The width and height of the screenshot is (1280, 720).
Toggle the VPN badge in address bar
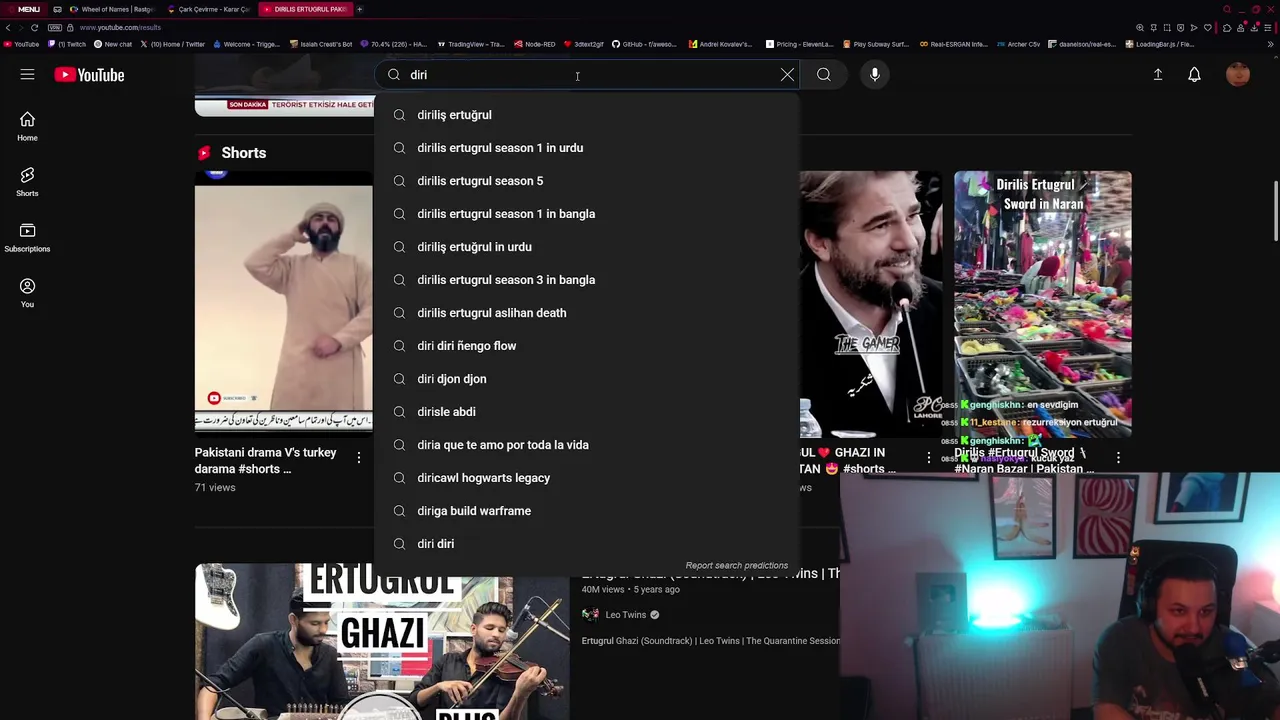[54, 27]
